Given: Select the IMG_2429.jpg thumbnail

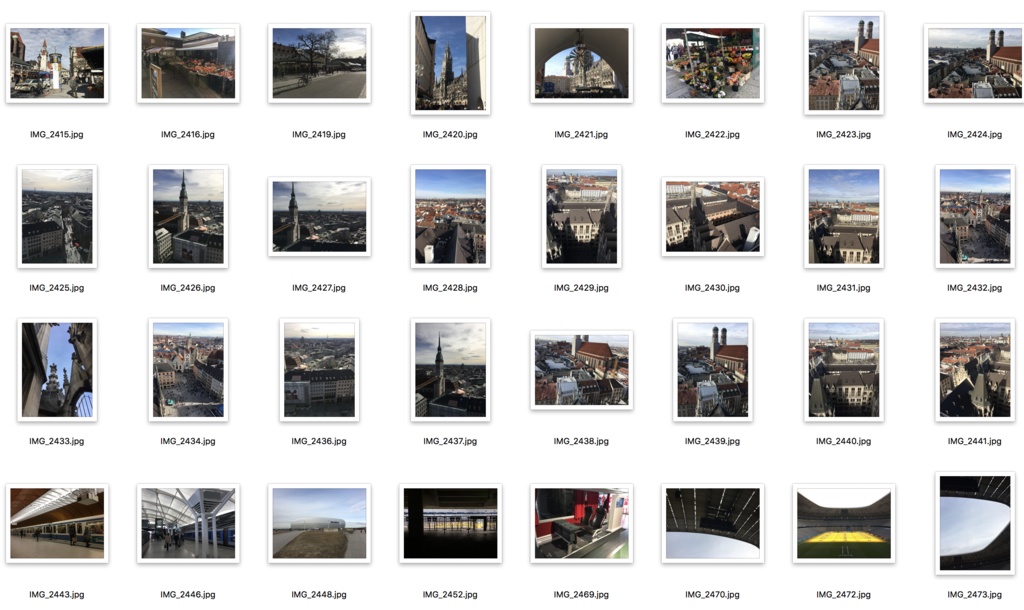Looking at the screenshot, I should tap(582, 216).
